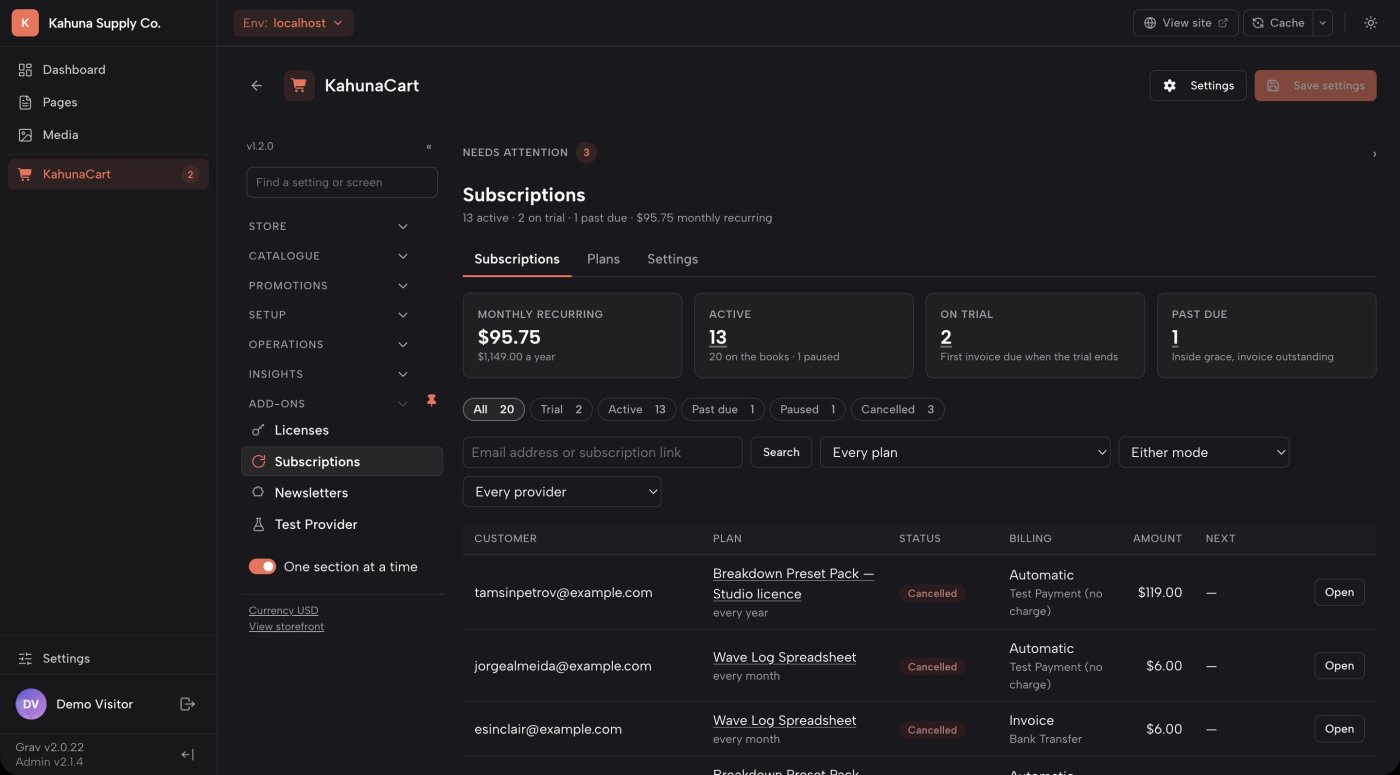The height and width of the screenshot is (775, 1400).
Task: Open admin Settings at the sidebar bottom
Action: tap(108, 658)
